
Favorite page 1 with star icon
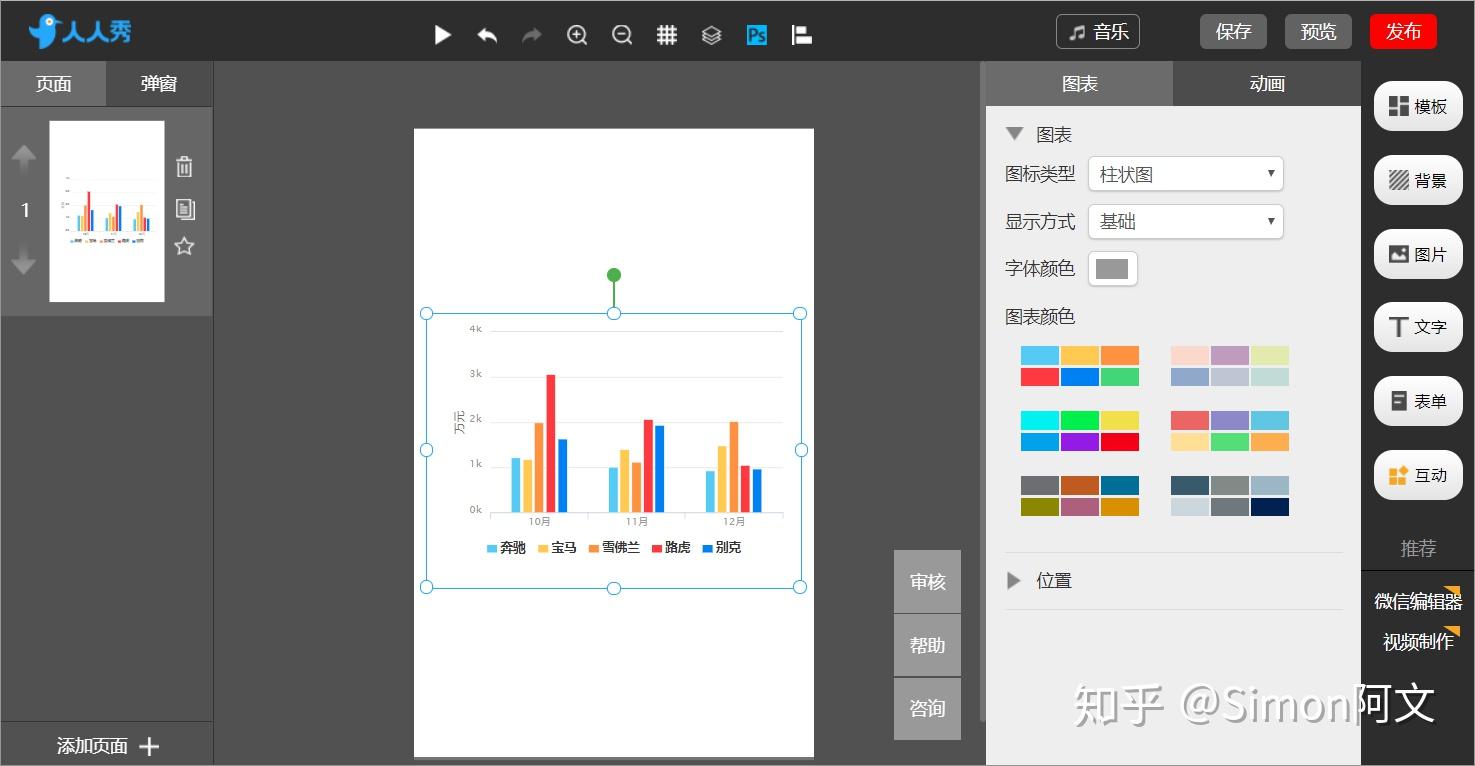click(184, 246)
